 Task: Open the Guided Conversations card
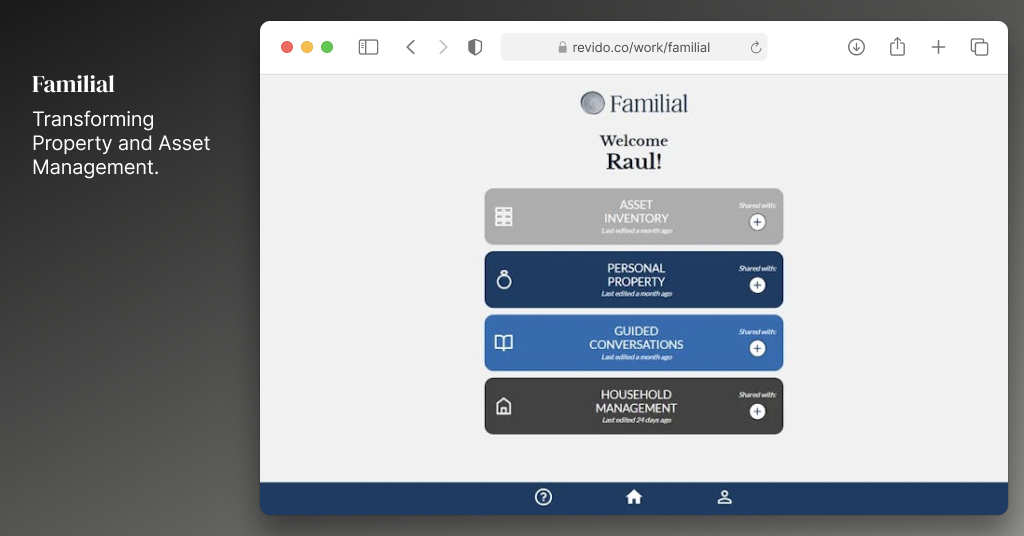633,343
